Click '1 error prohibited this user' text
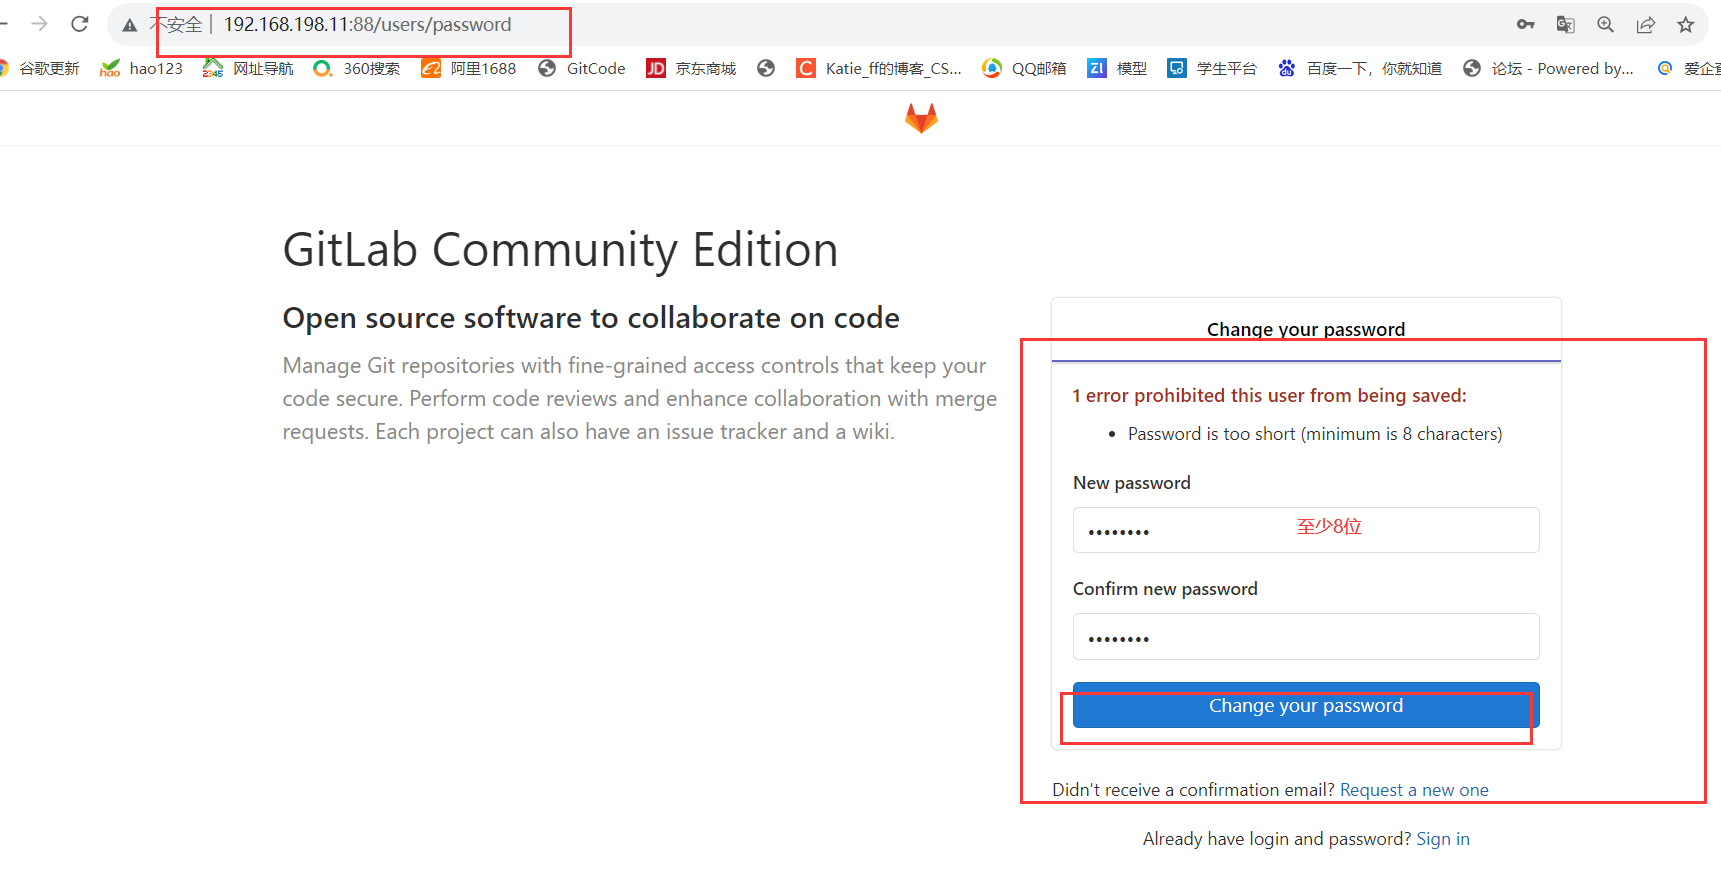Screen dimensions: 1721x890 1270,396
